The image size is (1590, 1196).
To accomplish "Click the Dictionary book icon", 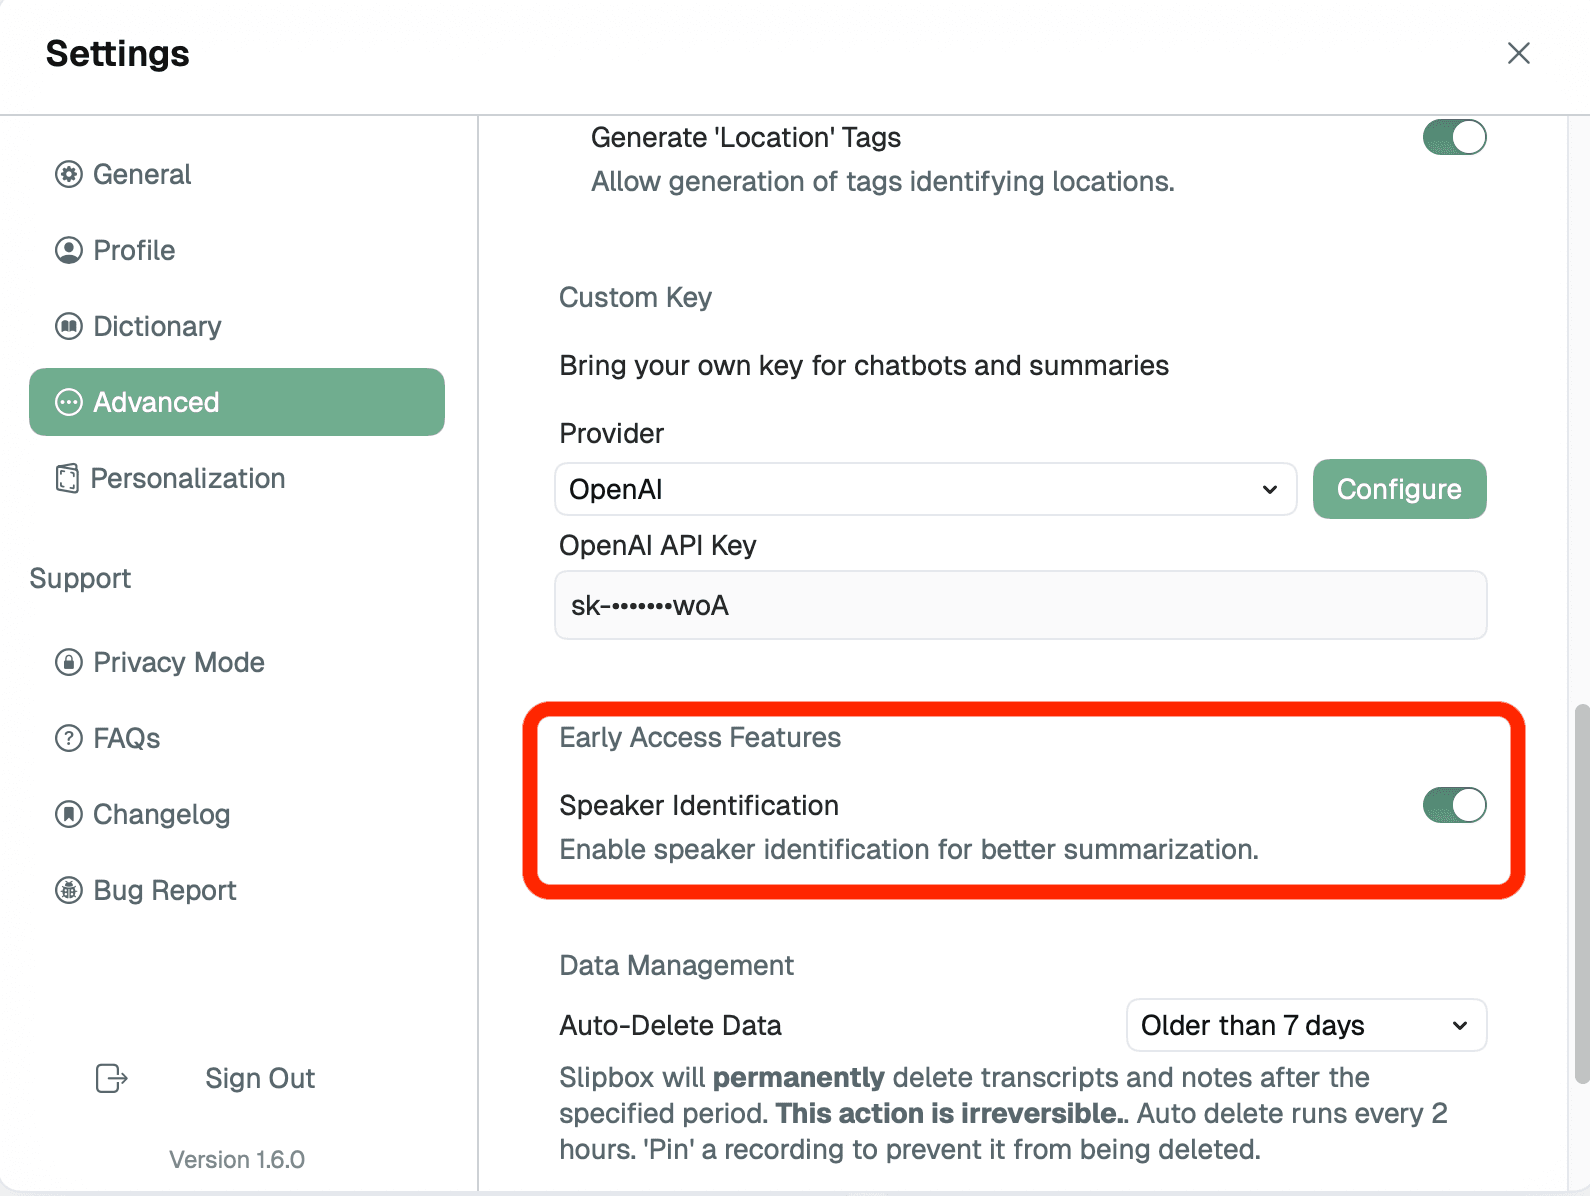I will 69,326.
